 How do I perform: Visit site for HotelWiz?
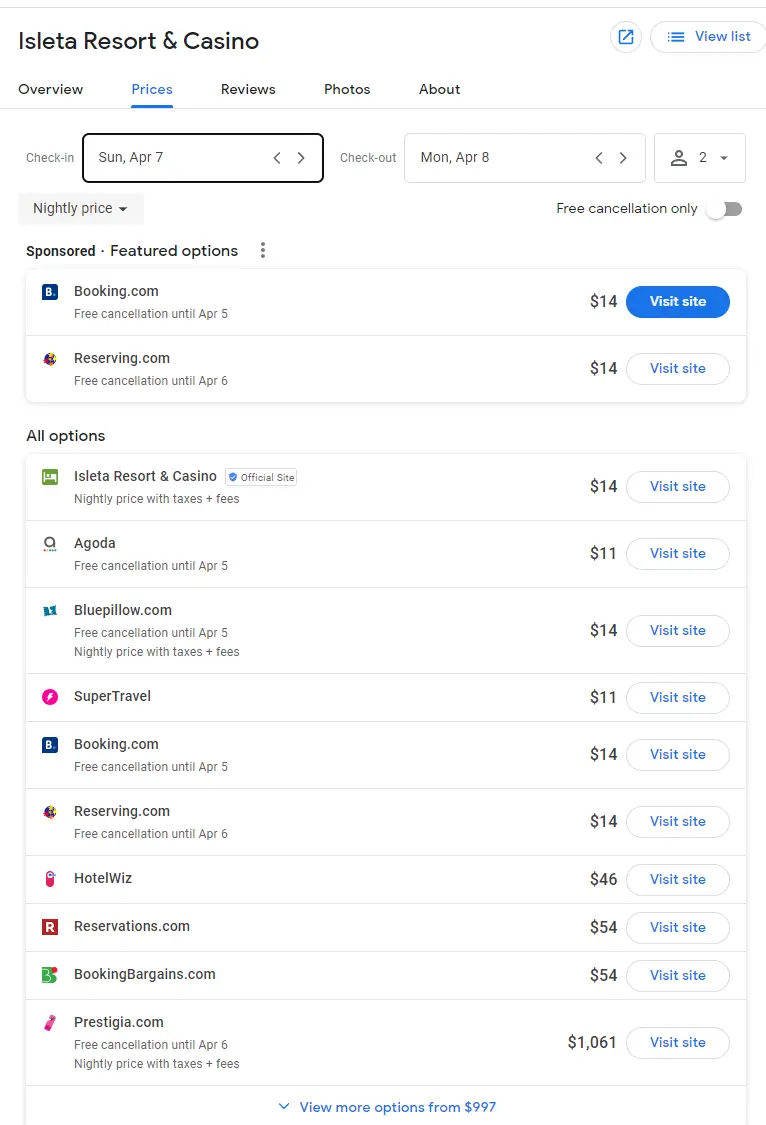[678, 880]
